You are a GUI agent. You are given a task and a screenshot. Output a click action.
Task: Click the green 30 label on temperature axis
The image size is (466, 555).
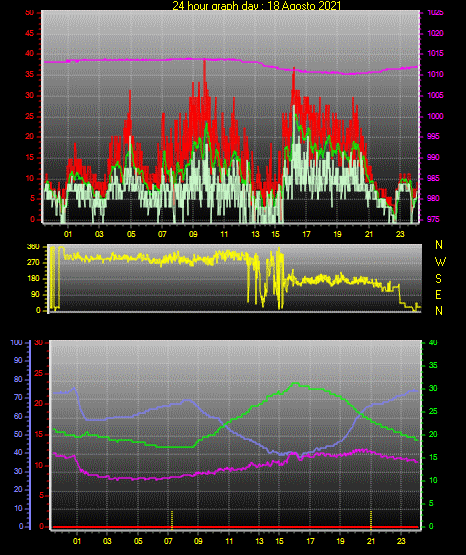433,388
